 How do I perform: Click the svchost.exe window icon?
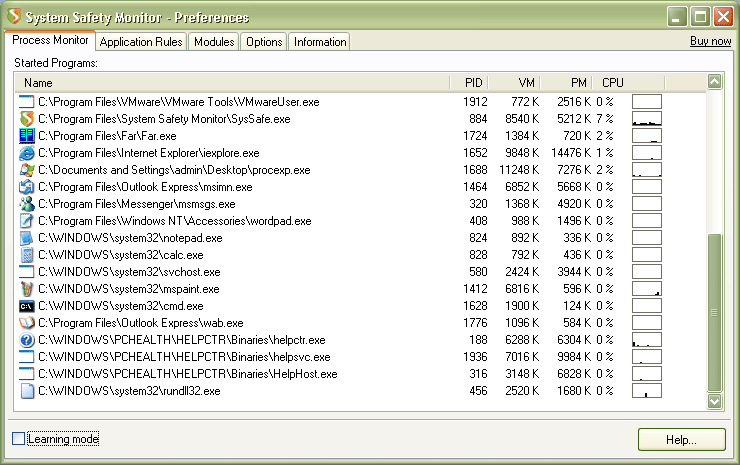tap(26, 271)
